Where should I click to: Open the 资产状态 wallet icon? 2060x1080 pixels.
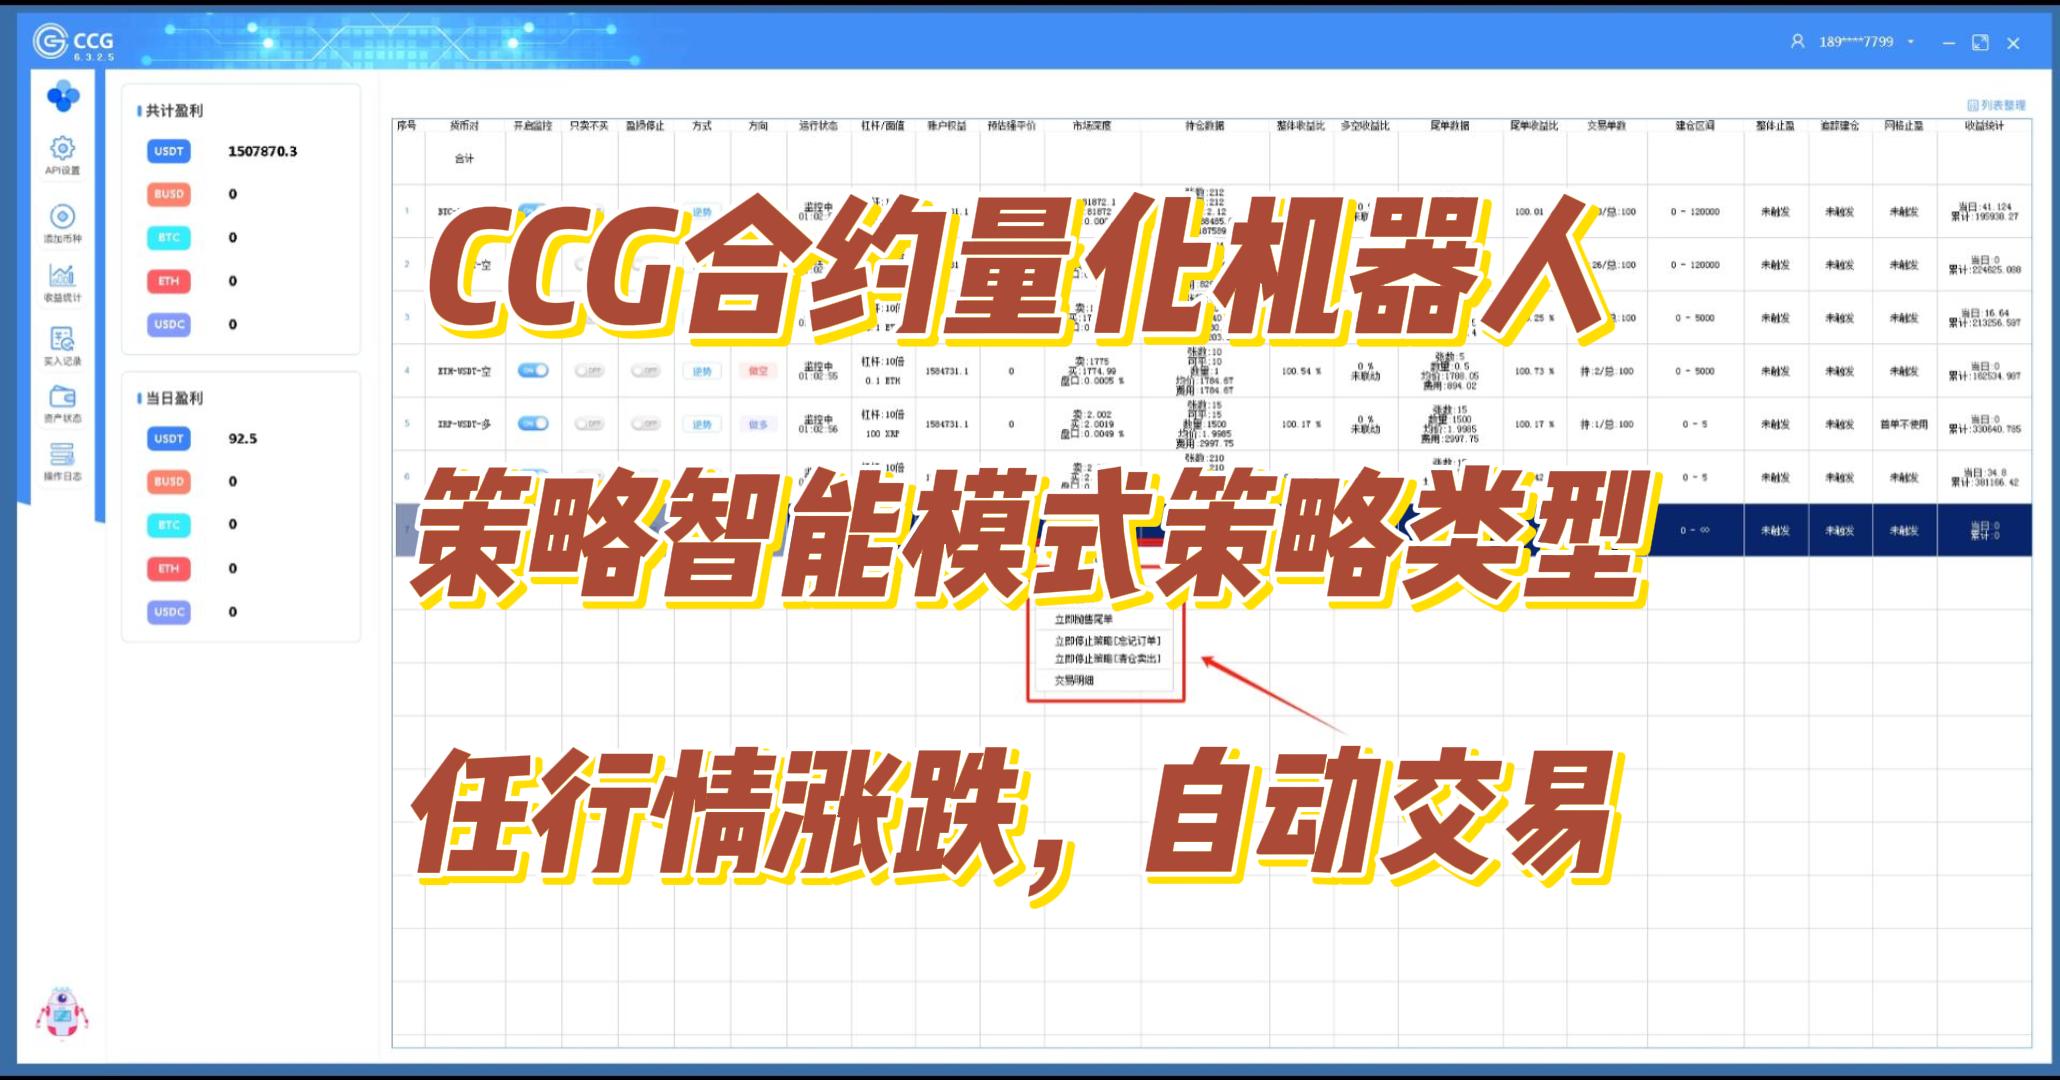click(62, 397)
